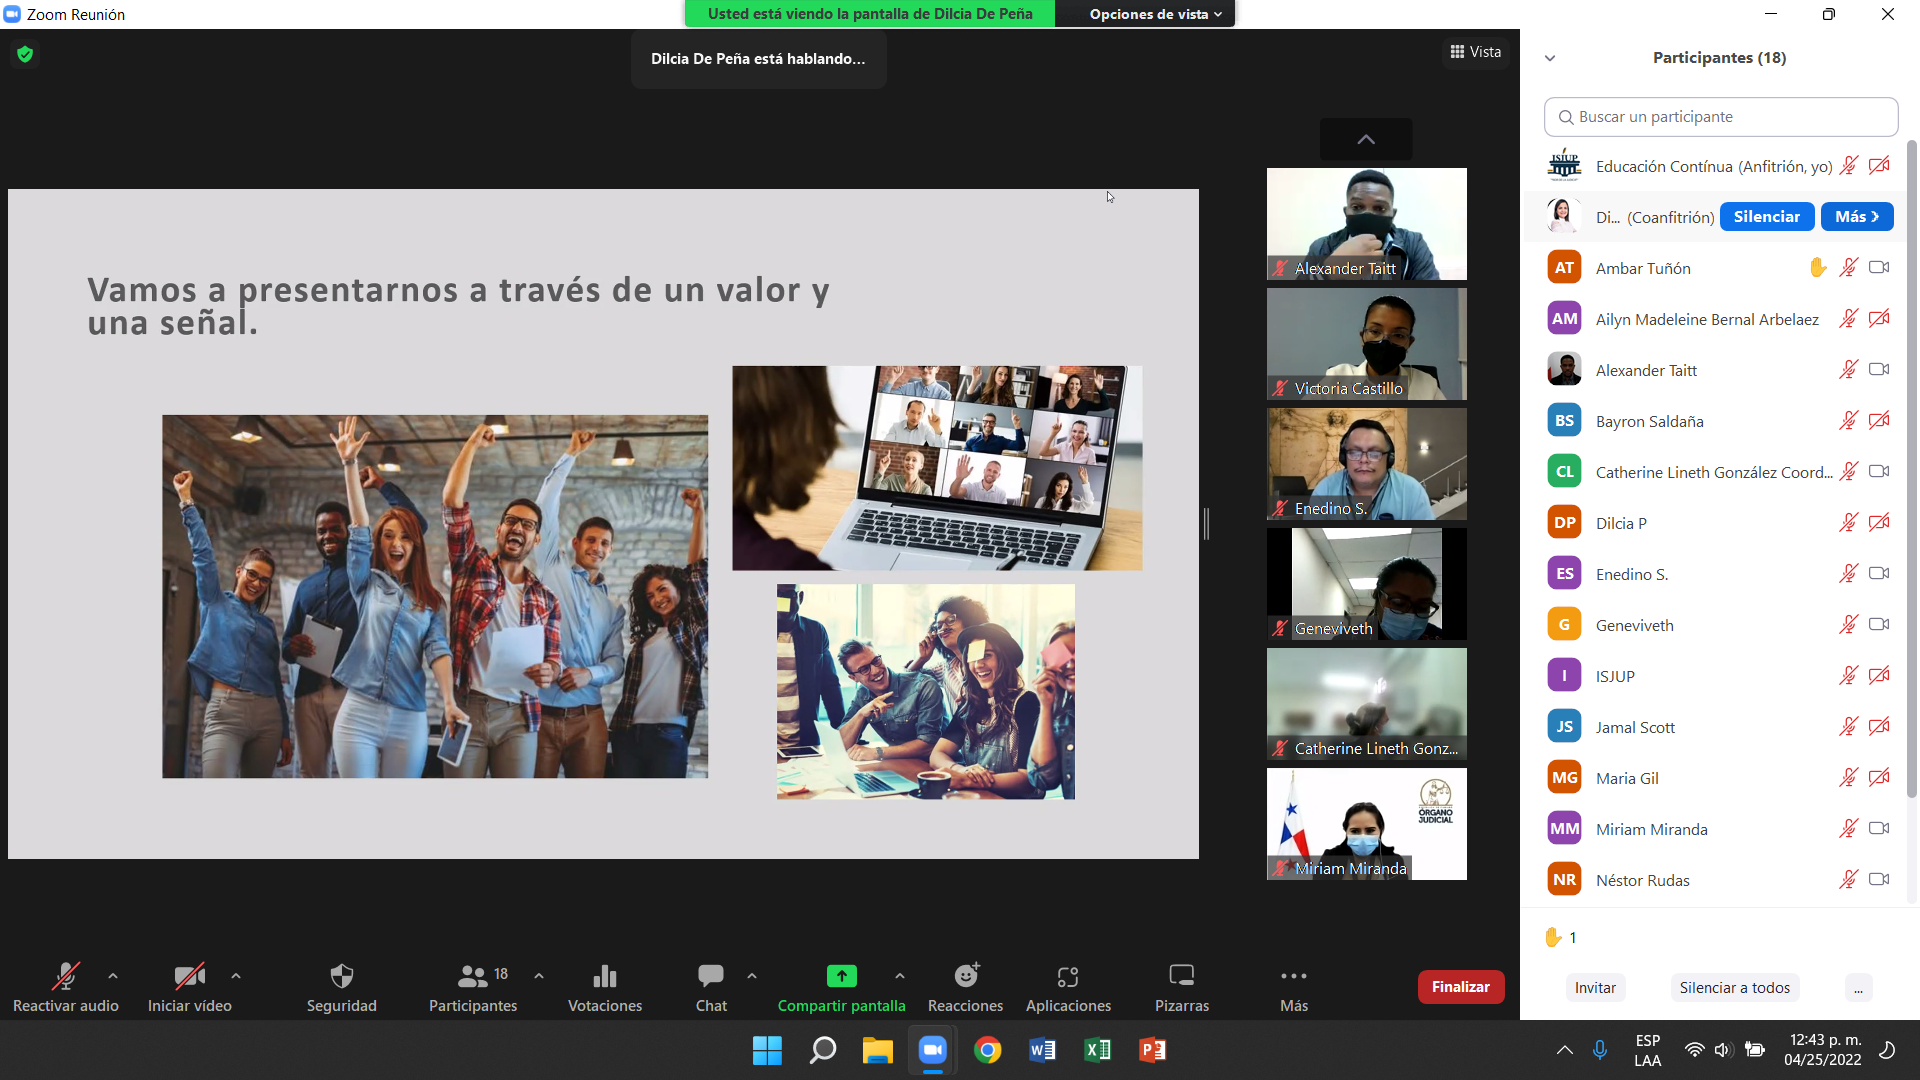Open Votaciones polls icon
This screenshot has height=1080, width=1920.
coord(605,975)
